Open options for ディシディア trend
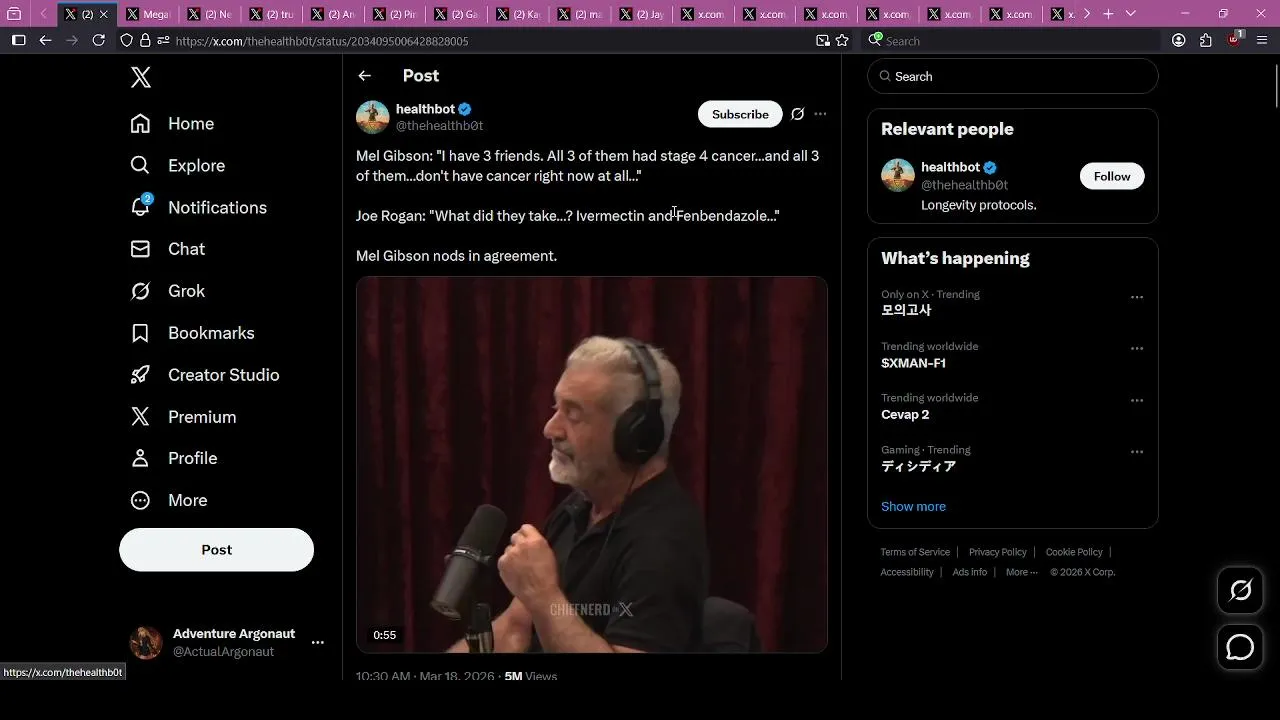 (x=1136, y=452)
